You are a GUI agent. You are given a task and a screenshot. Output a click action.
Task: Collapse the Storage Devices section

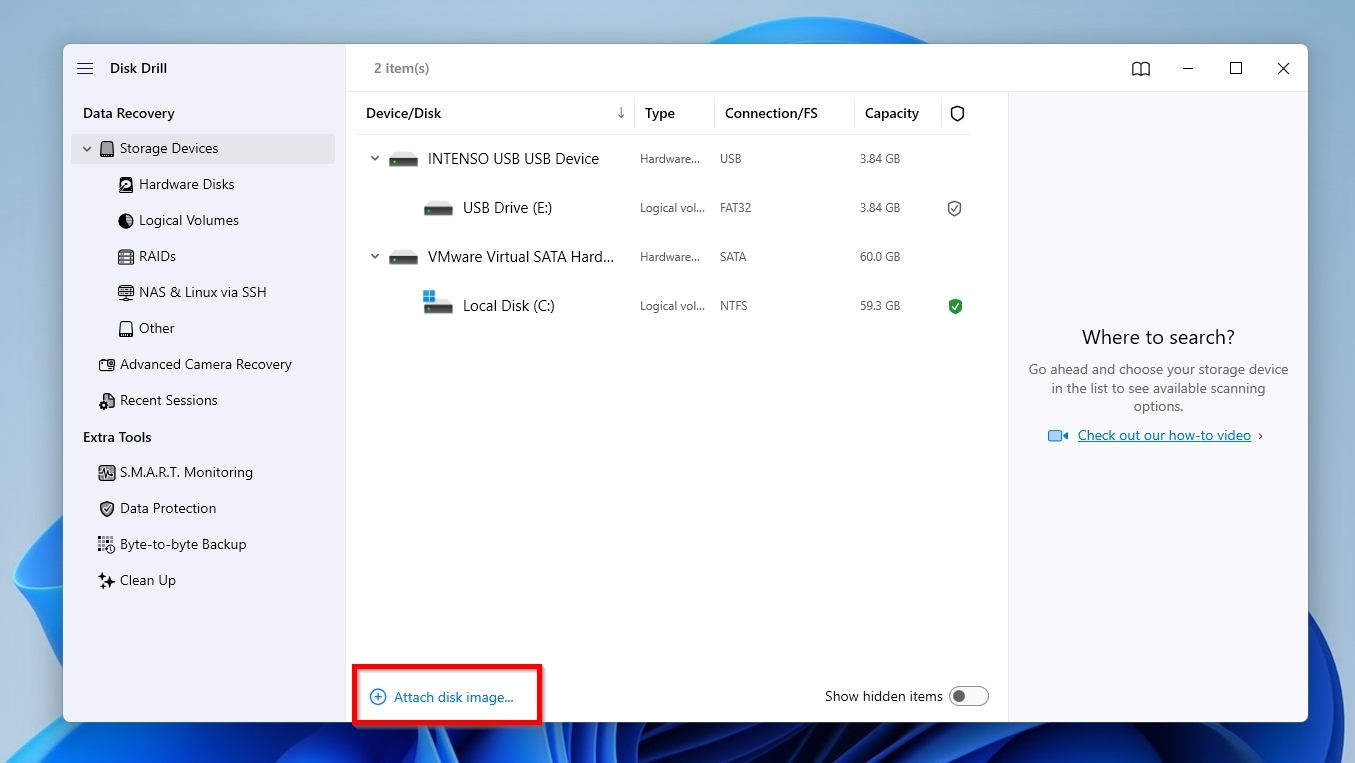87,148
